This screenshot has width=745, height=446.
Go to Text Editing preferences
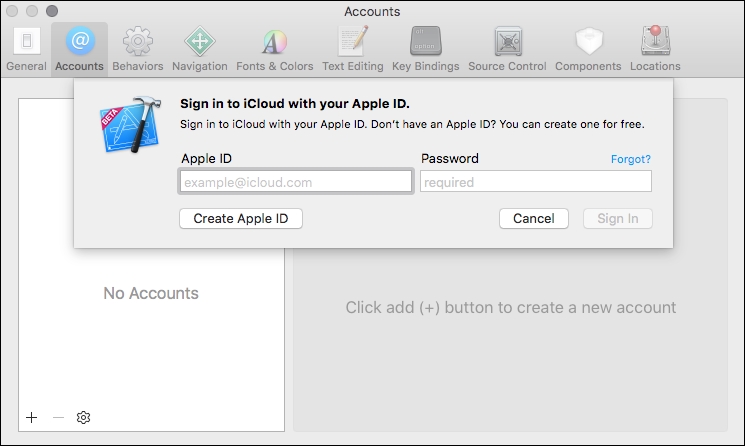coord(353,49)
